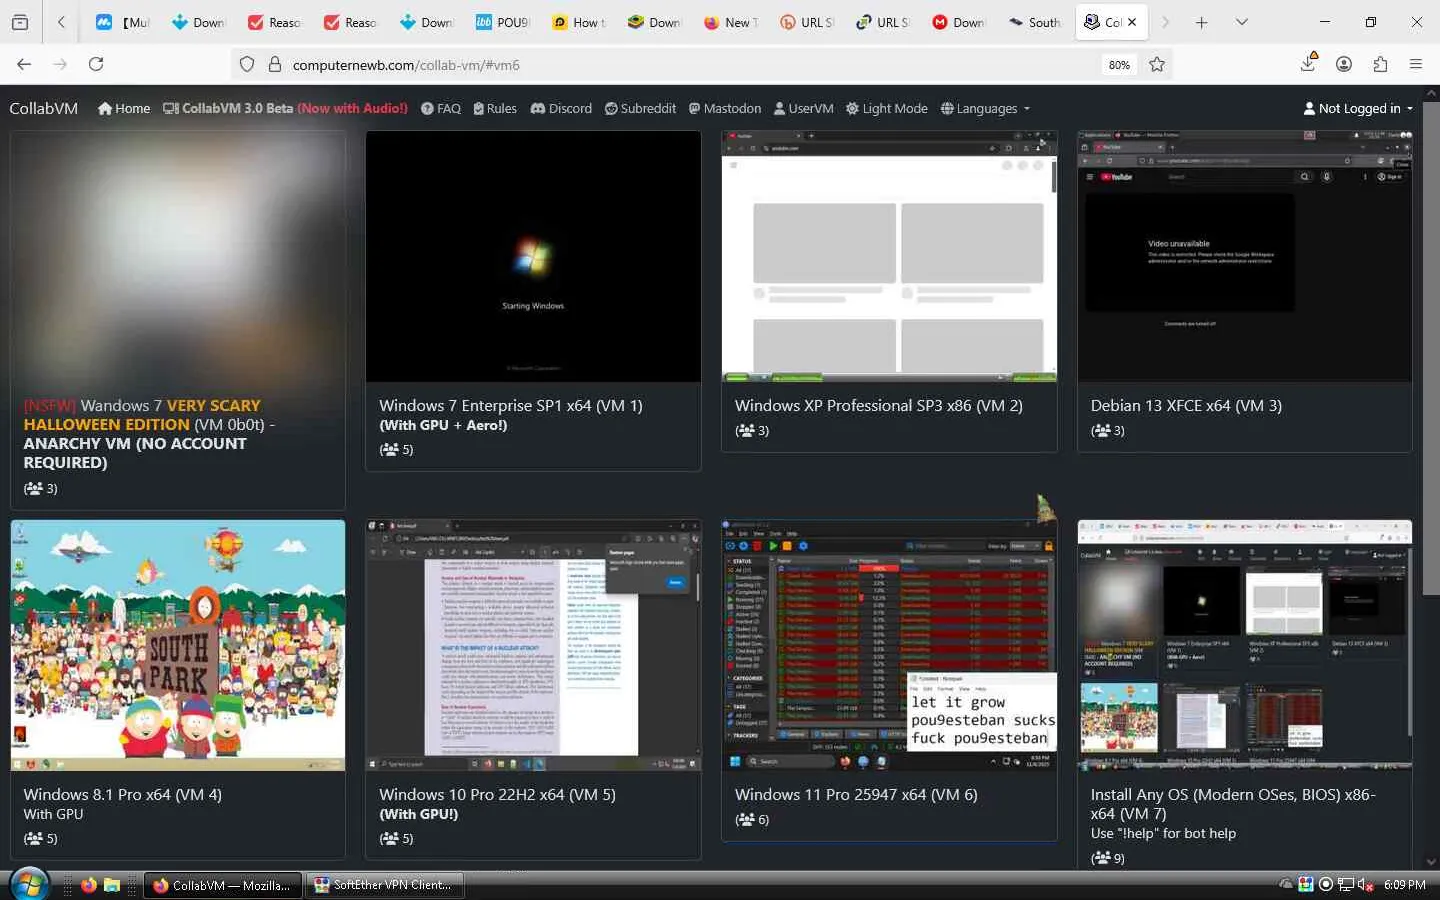Go back using the browser back arrow
The width and height of the screenshot is (1440, 900).
(x=24, y=64)
